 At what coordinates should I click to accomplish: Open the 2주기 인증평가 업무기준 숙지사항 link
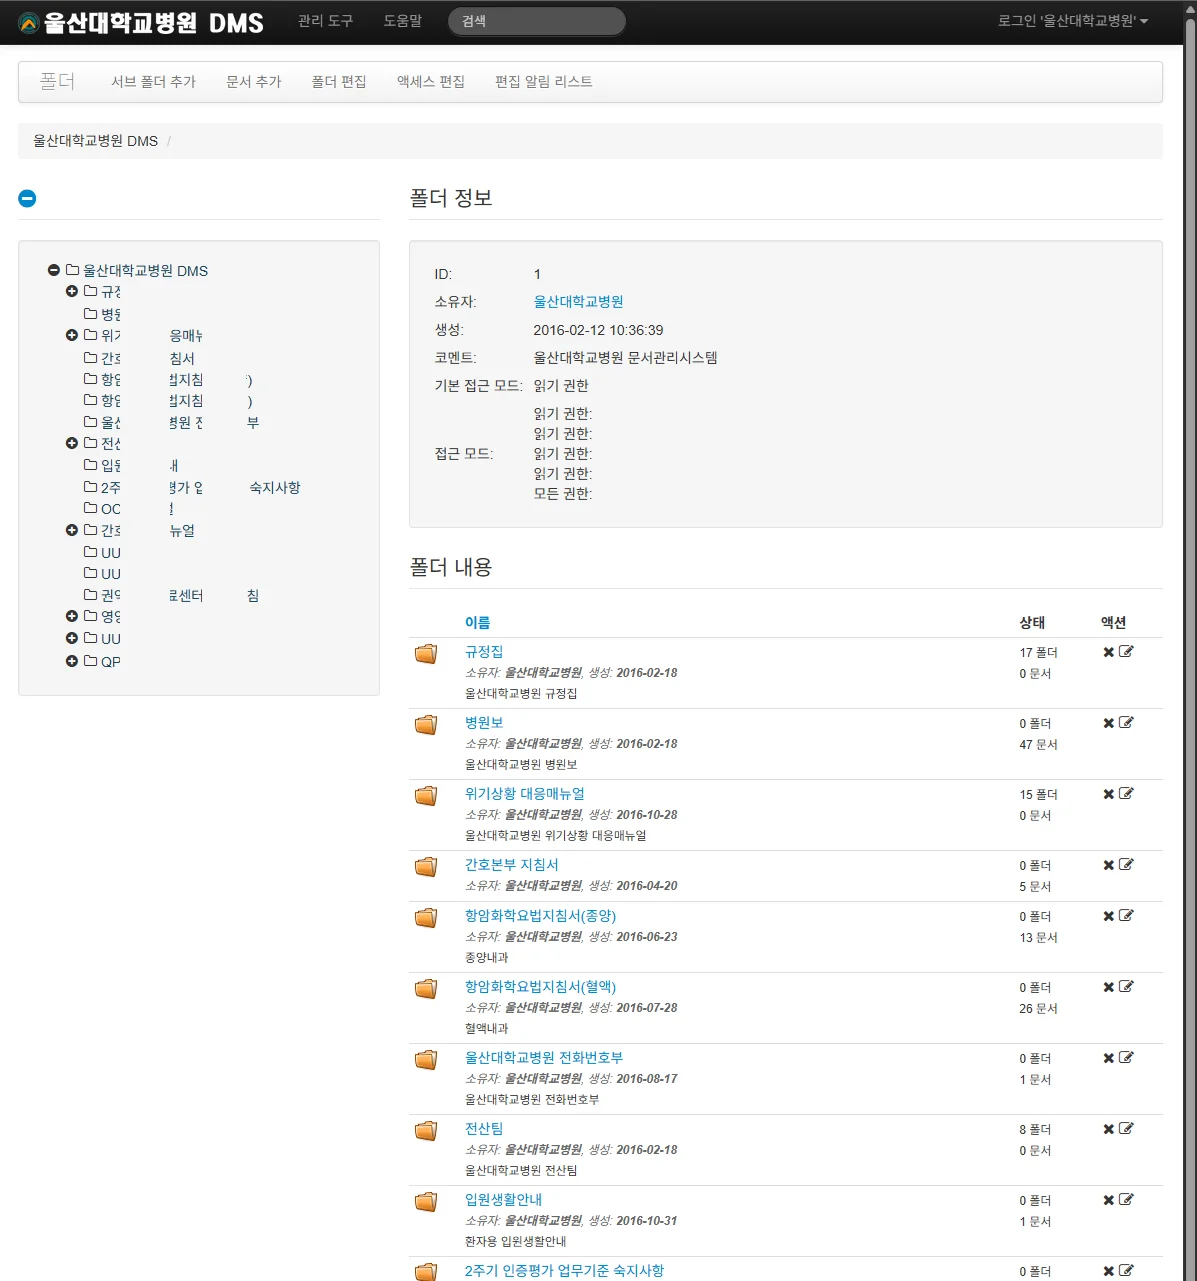point(564,1271)
